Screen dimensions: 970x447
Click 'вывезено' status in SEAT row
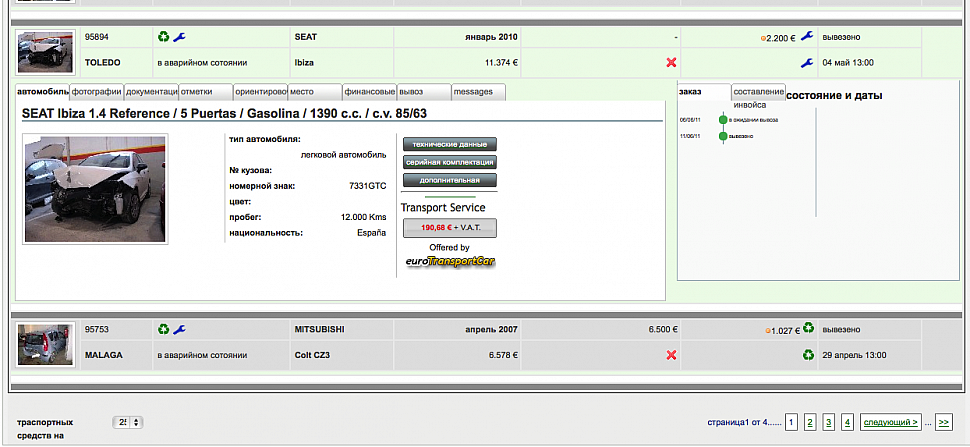[x=841, y=37]
